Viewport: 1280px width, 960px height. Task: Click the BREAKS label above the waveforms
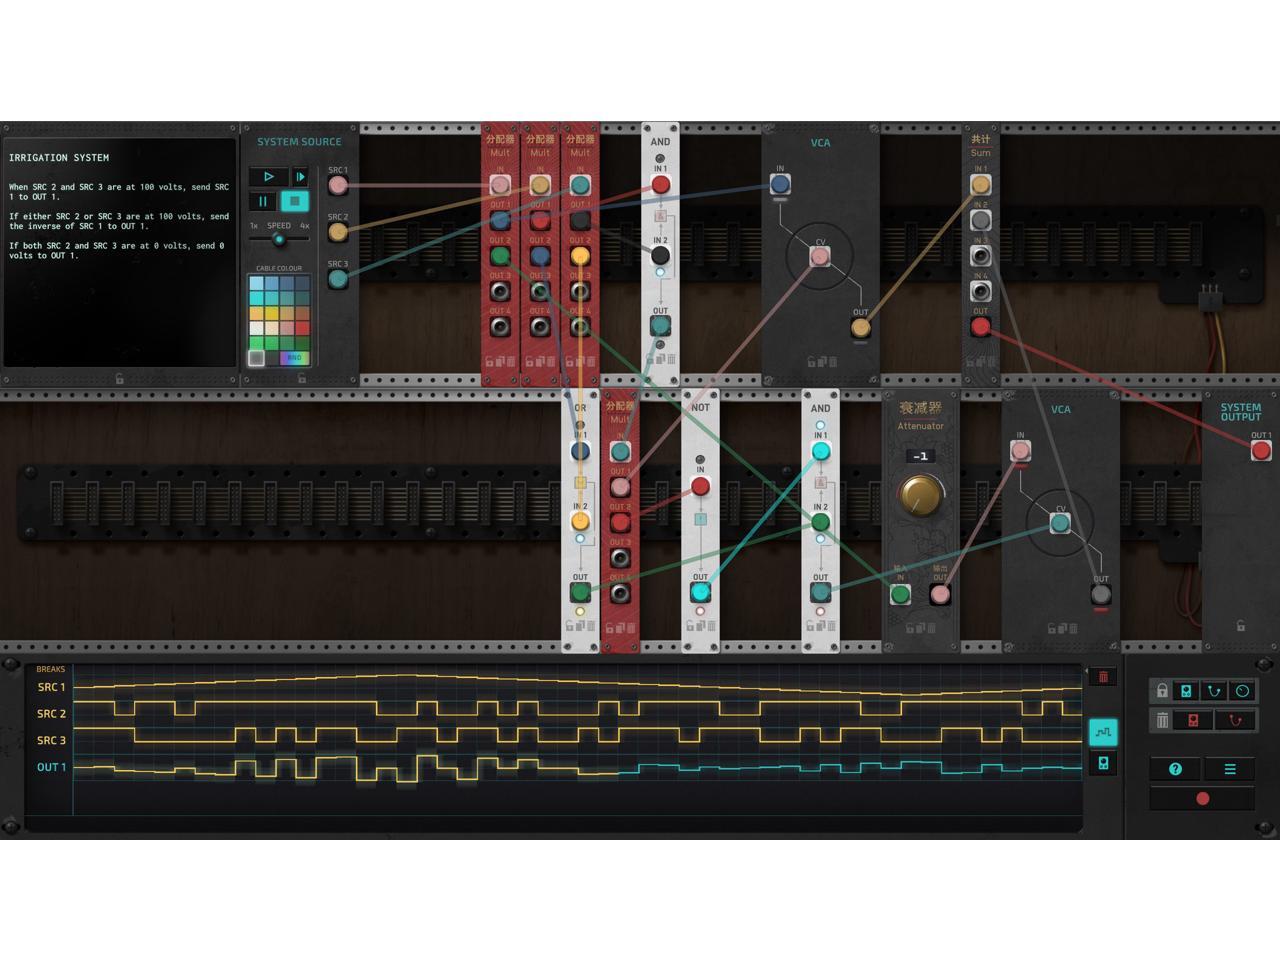point(50,669)
